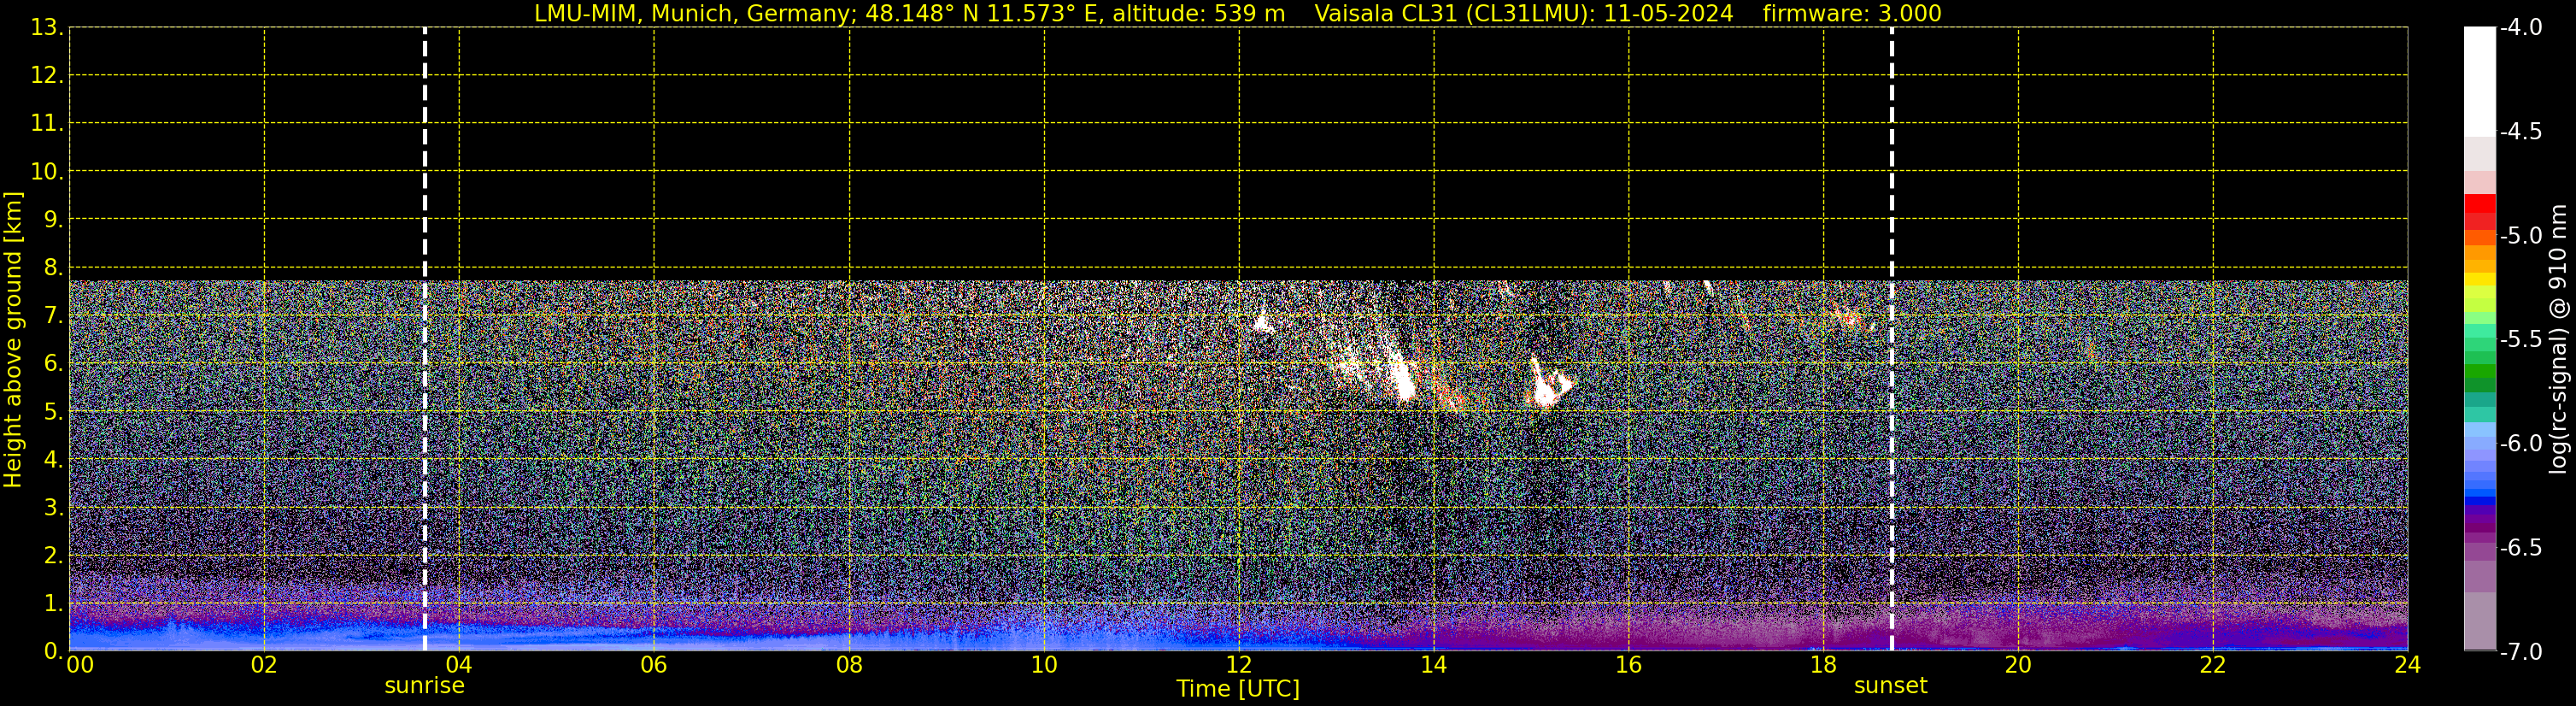This screenshot has width=2576, height=706.
Task: Click the 5 km height tick label
Action: (51, 412)
